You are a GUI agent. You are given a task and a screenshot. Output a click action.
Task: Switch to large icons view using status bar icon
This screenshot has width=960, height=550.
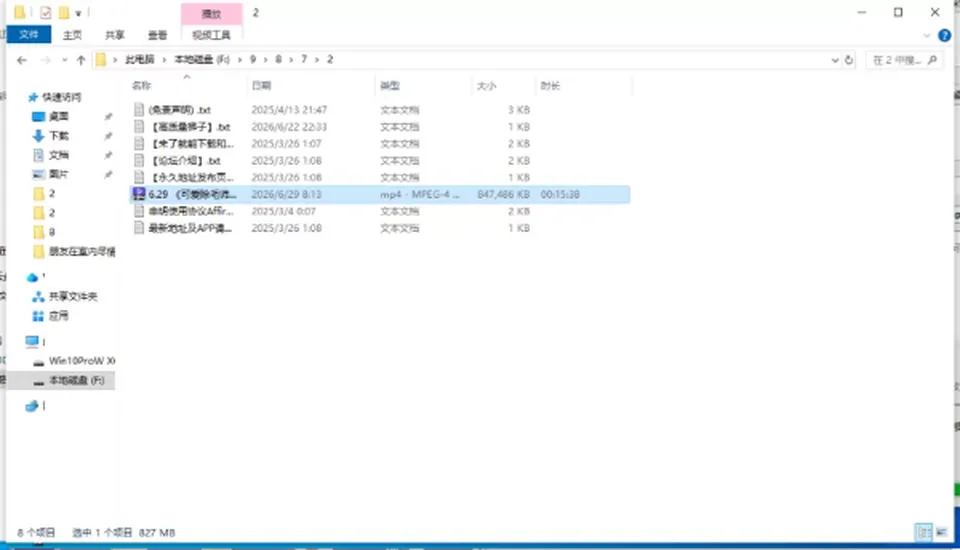point(941,532)
